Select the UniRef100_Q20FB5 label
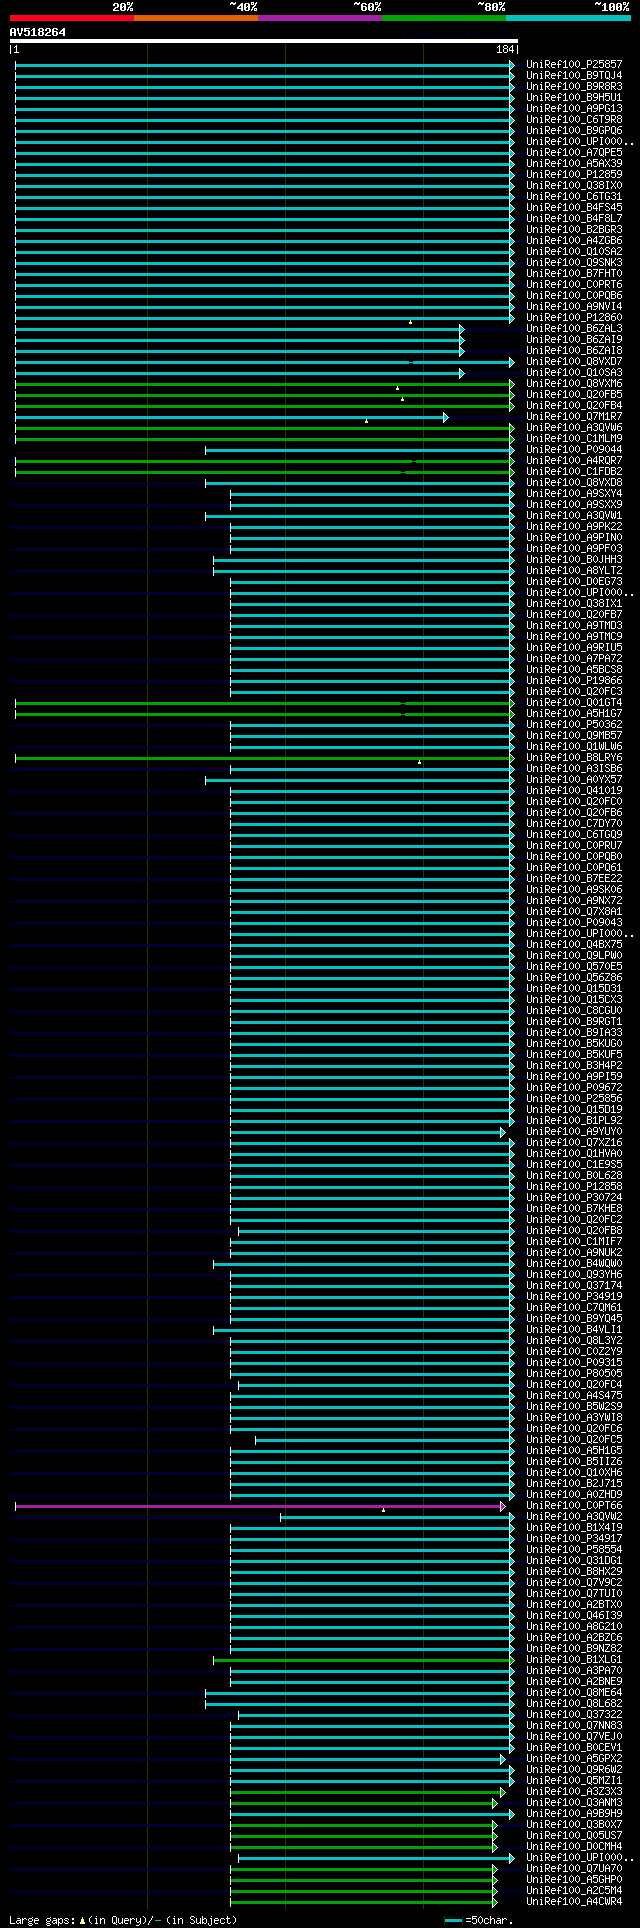Viewport: 640px width, 1928px height. 574,395
